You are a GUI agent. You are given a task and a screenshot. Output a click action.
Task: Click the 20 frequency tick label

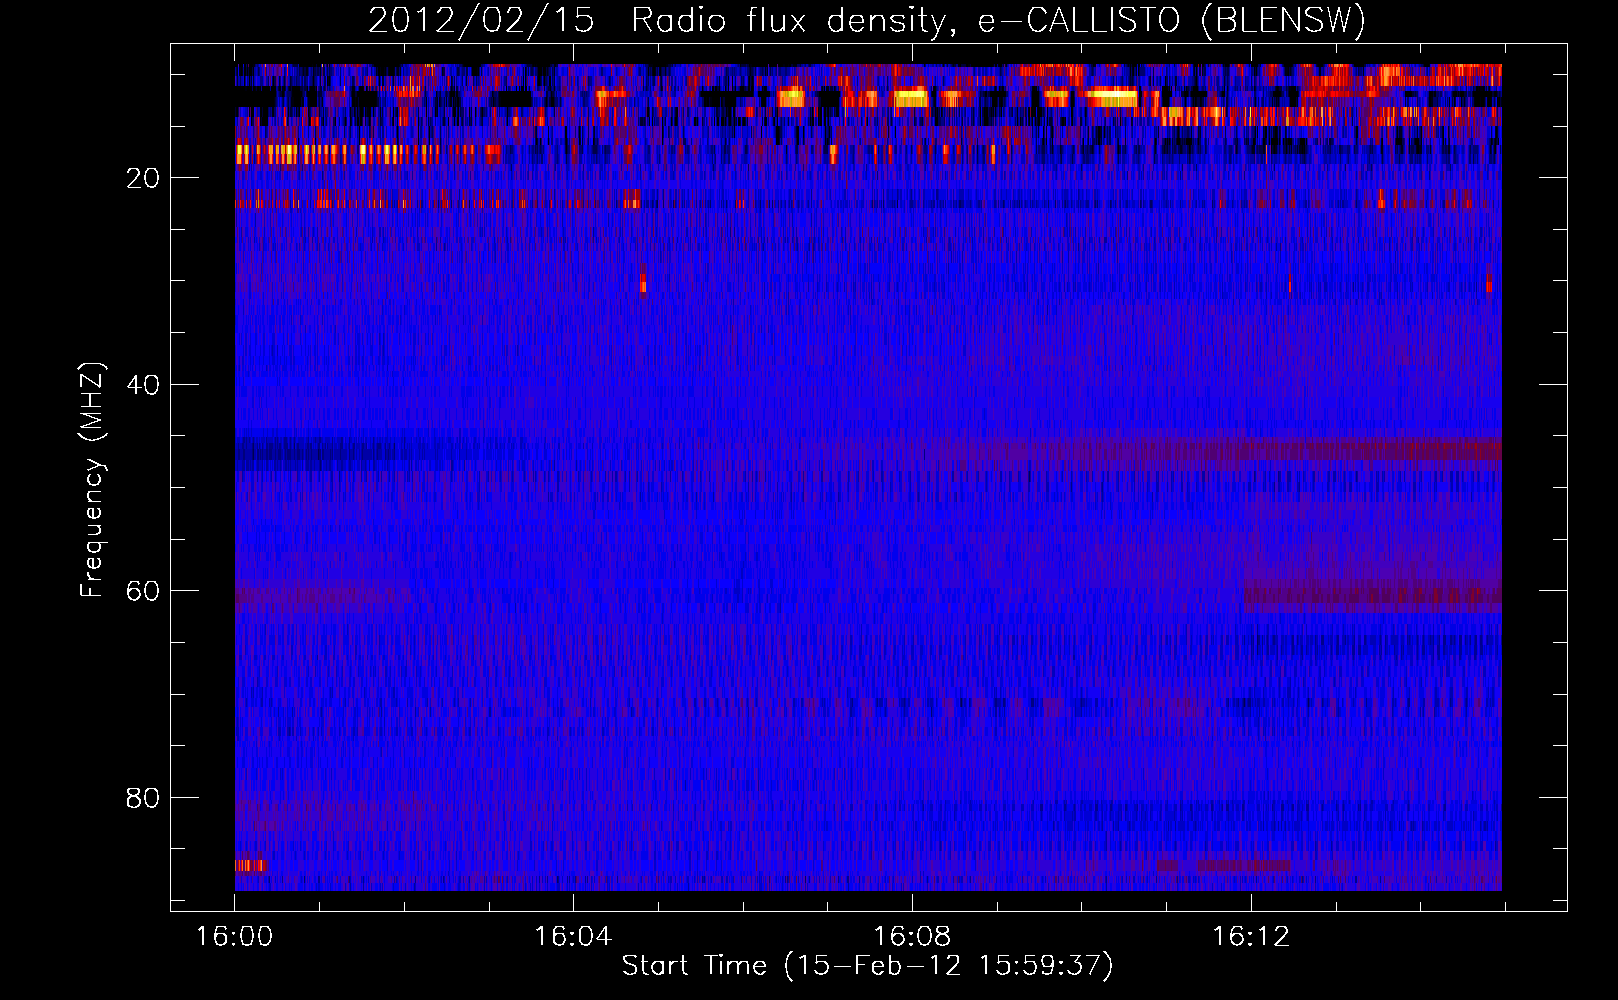[143, 179]
